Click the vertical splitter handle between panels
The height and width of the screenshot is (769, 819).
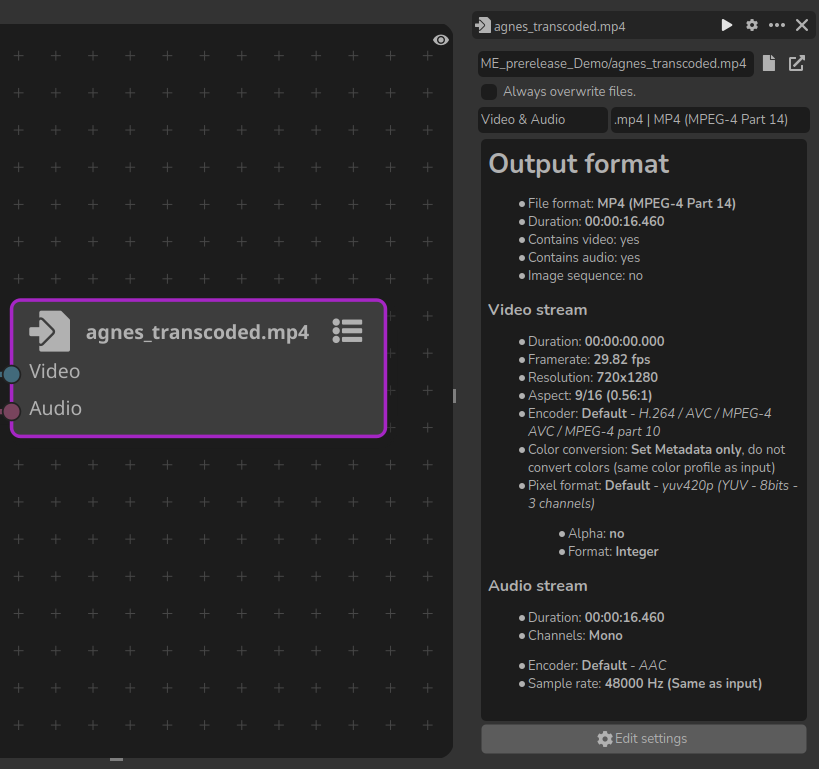click(454, 396)
